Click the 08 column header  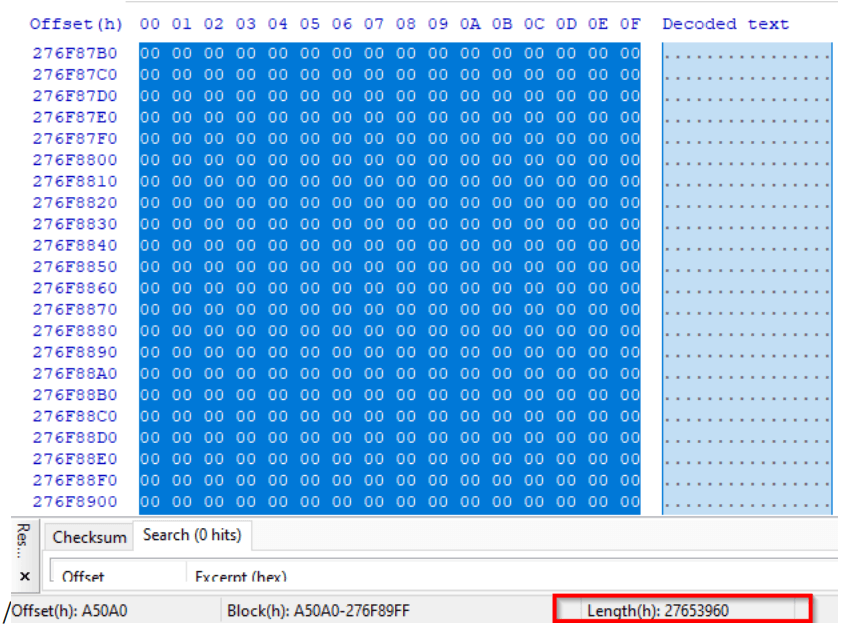405,24
